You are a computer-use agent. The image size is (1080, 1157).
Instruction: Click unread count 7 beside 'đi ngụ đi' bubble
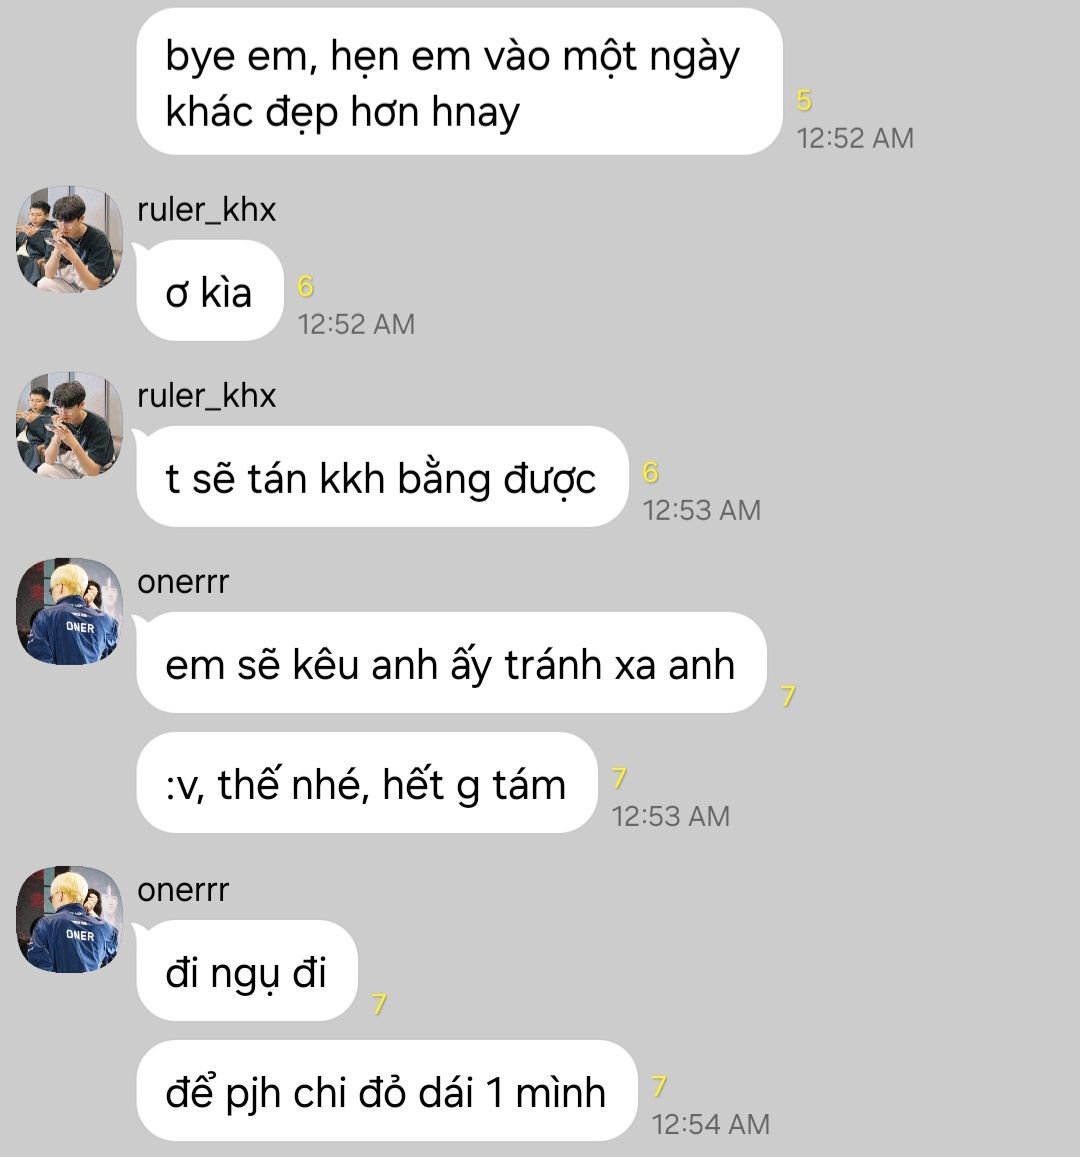click(379, 1004)
